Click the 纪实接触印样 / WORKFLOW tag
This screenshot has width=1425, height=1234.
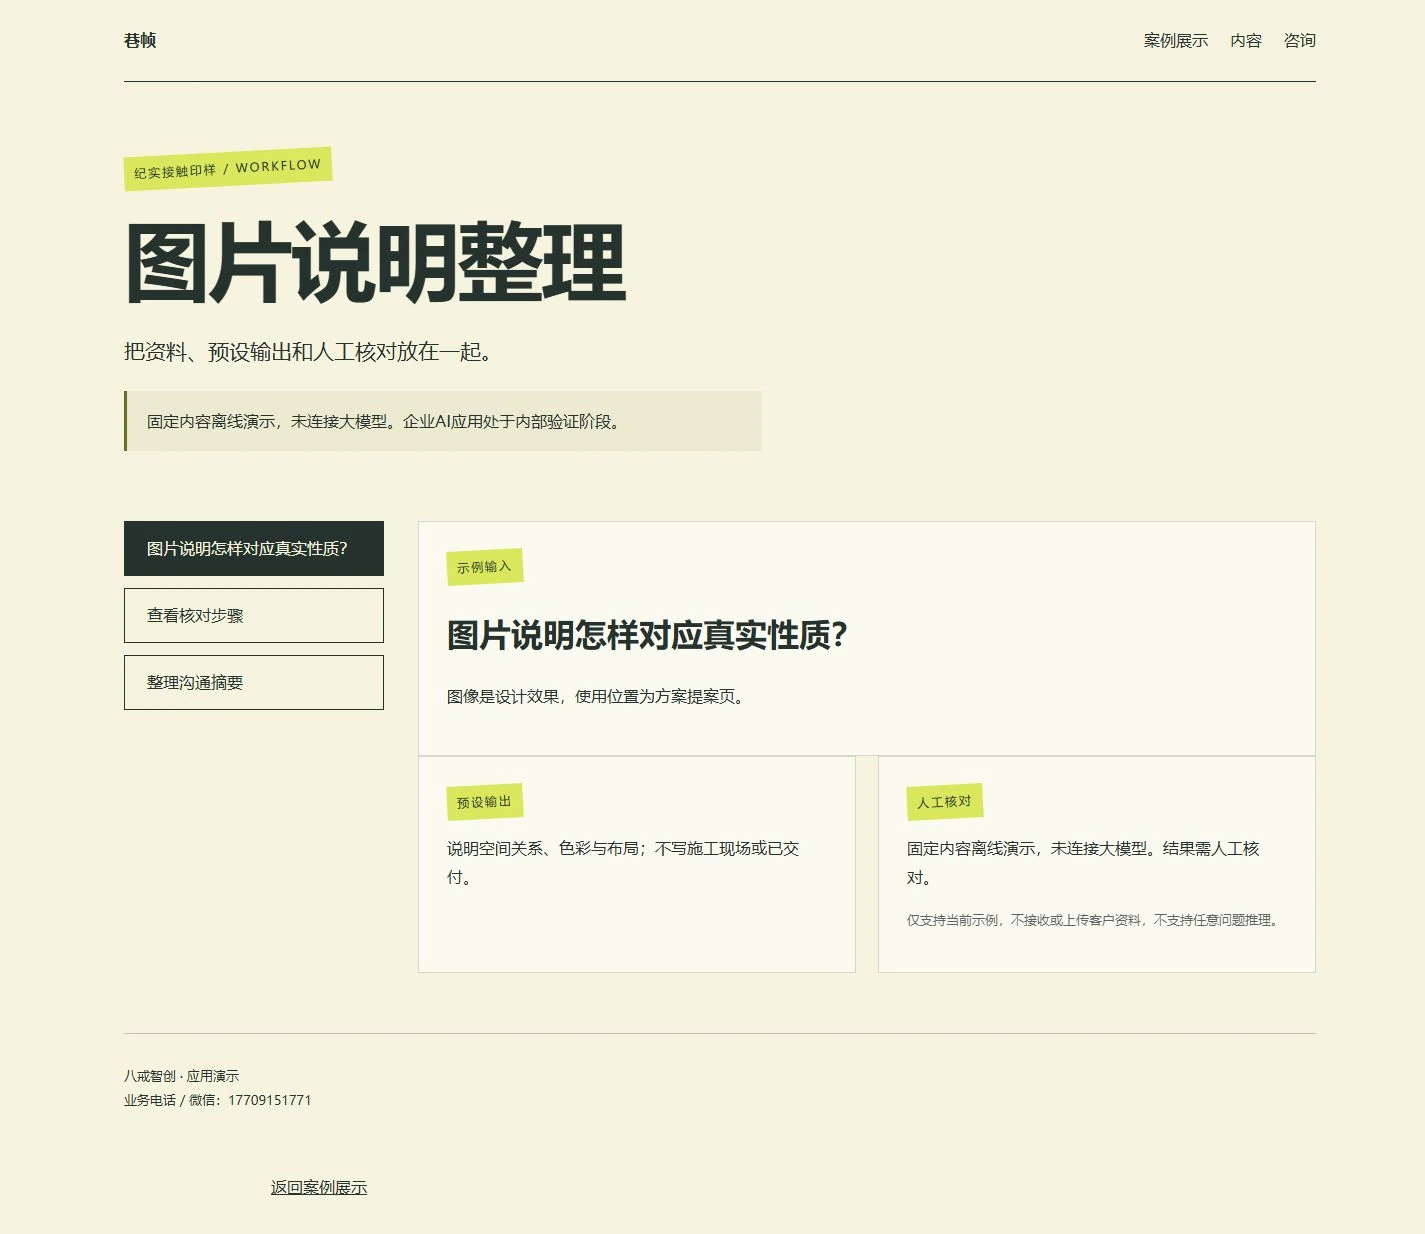228,169
